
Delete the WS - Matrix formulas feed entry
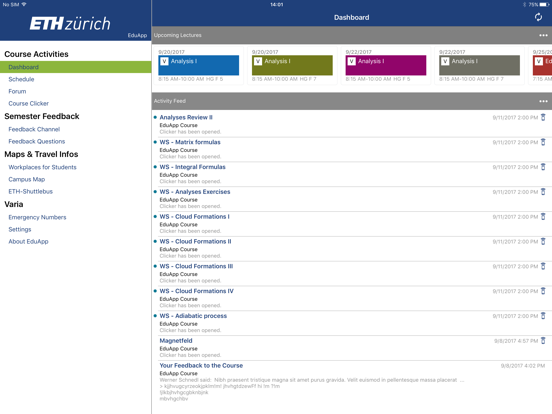click(543, 142)
